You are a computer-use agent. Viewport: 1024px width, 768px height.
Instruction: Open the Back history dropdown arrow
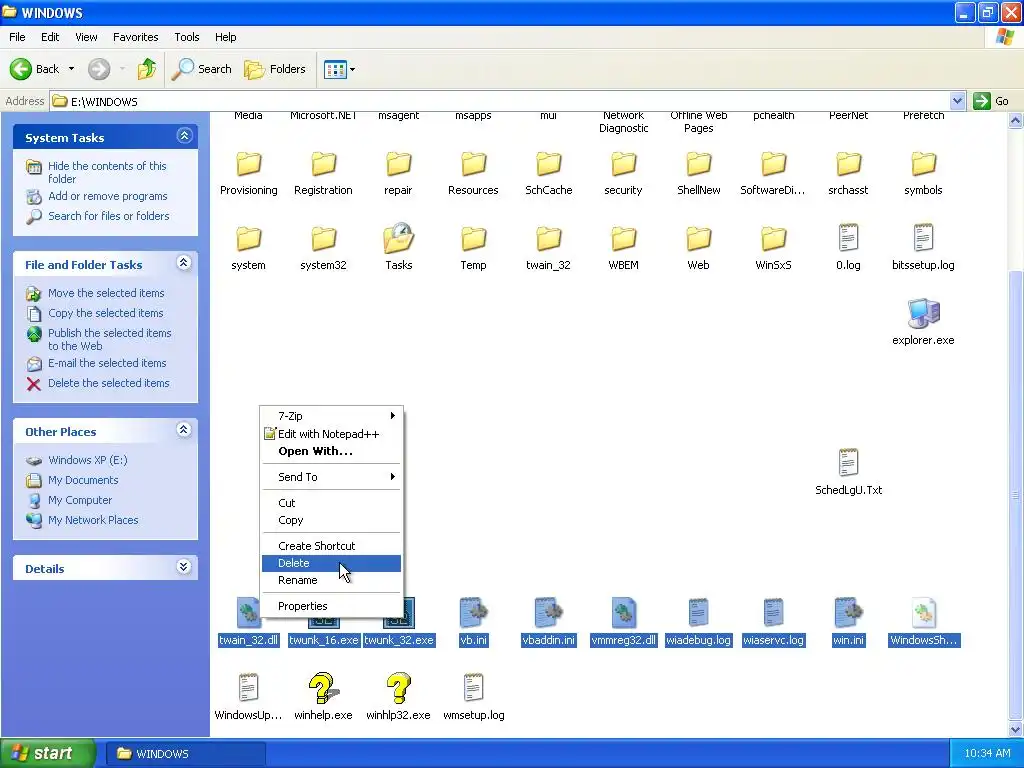pyautogui.click(x=71, y=69)
